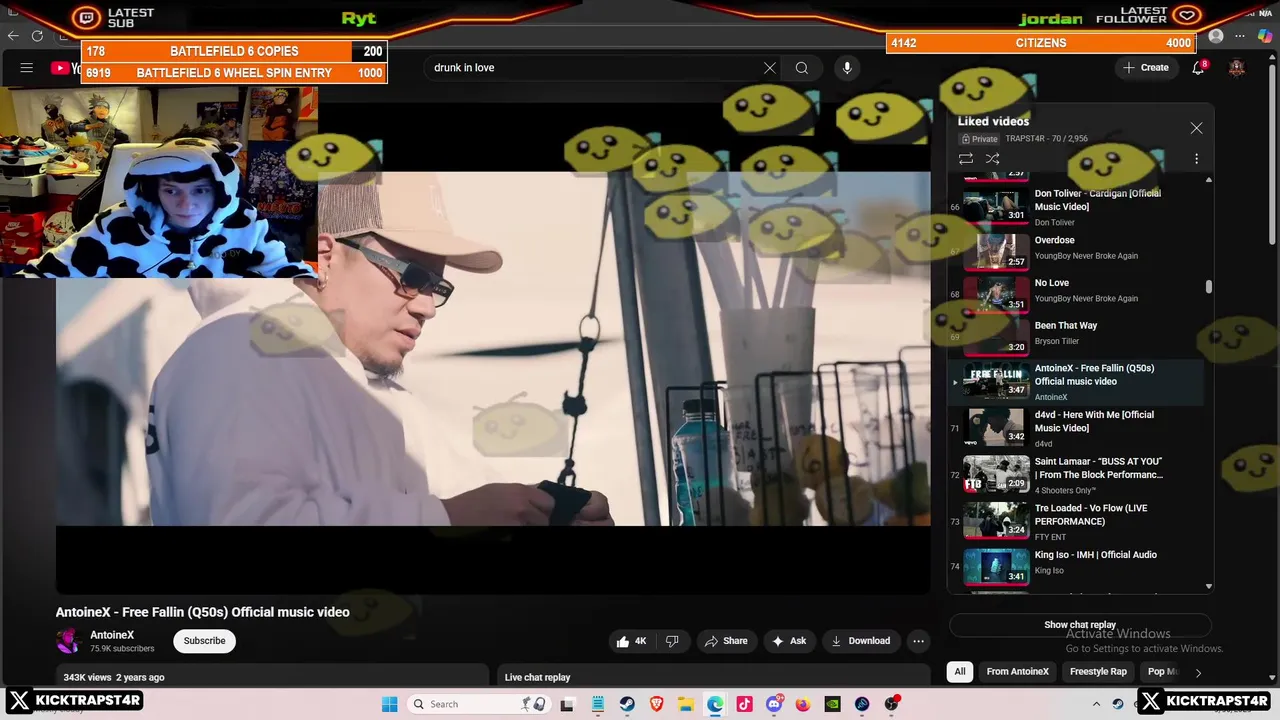Open Microsoft Edge taskbar icon
The image size is (1280, 720).
pos(715,704)
